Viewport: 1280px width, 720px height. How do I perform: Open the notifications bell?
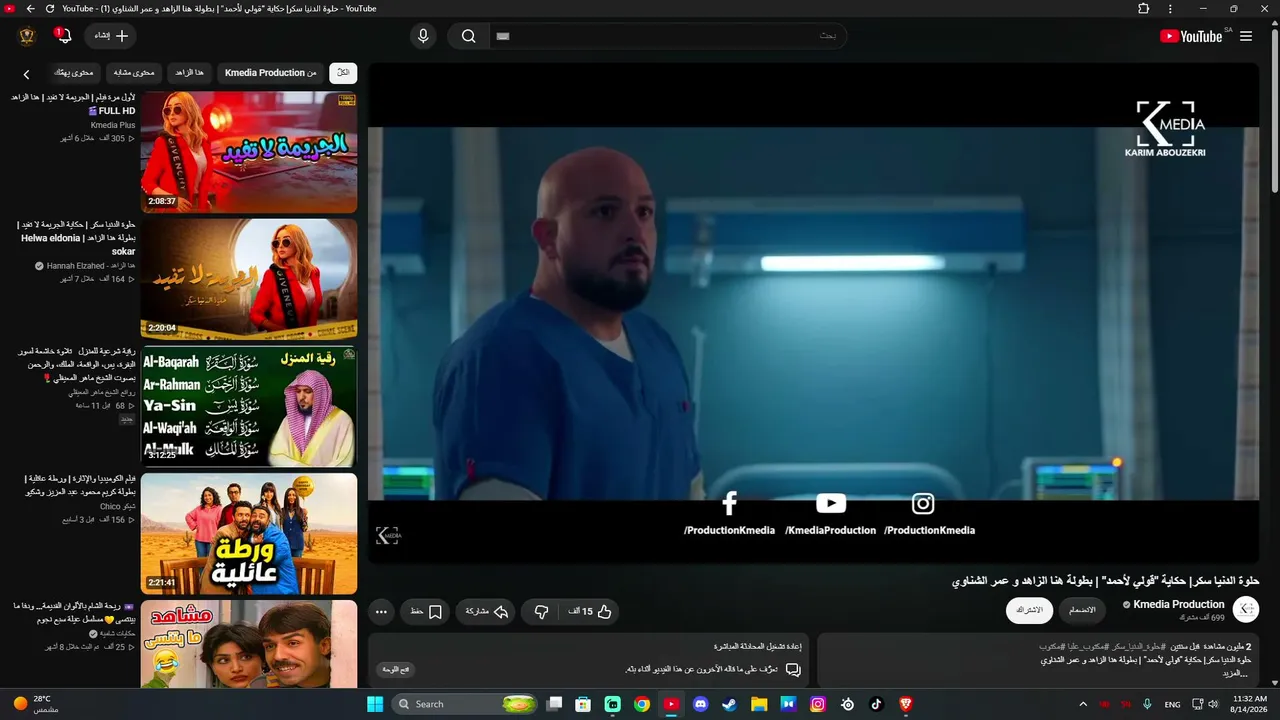64,36
